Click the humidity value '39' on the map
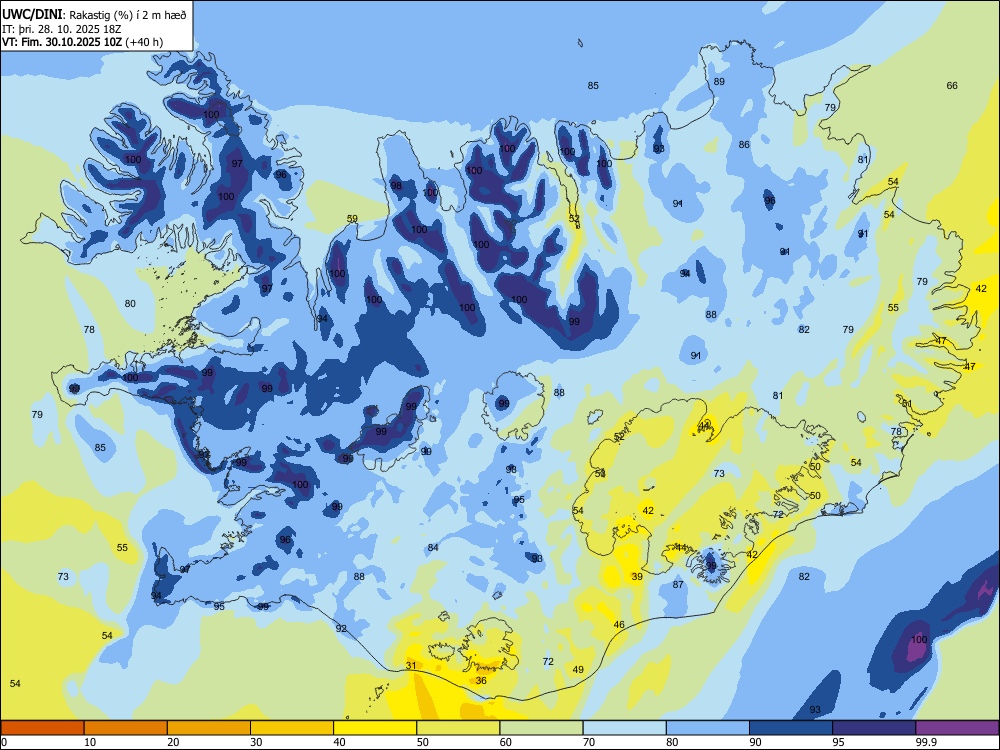This screenshot has height=750, width=1000. point(637,577)
